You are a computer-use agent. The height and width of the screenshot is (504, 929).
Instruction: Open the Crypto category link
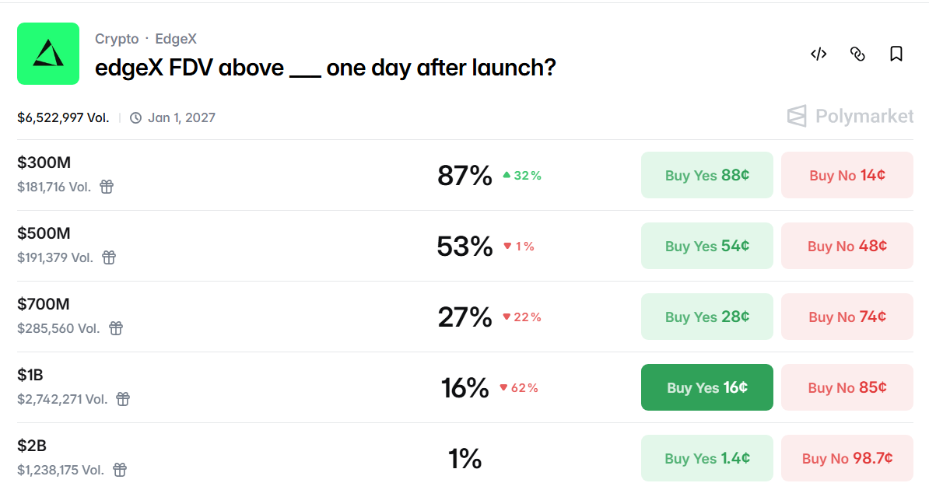tap(116, 39)
